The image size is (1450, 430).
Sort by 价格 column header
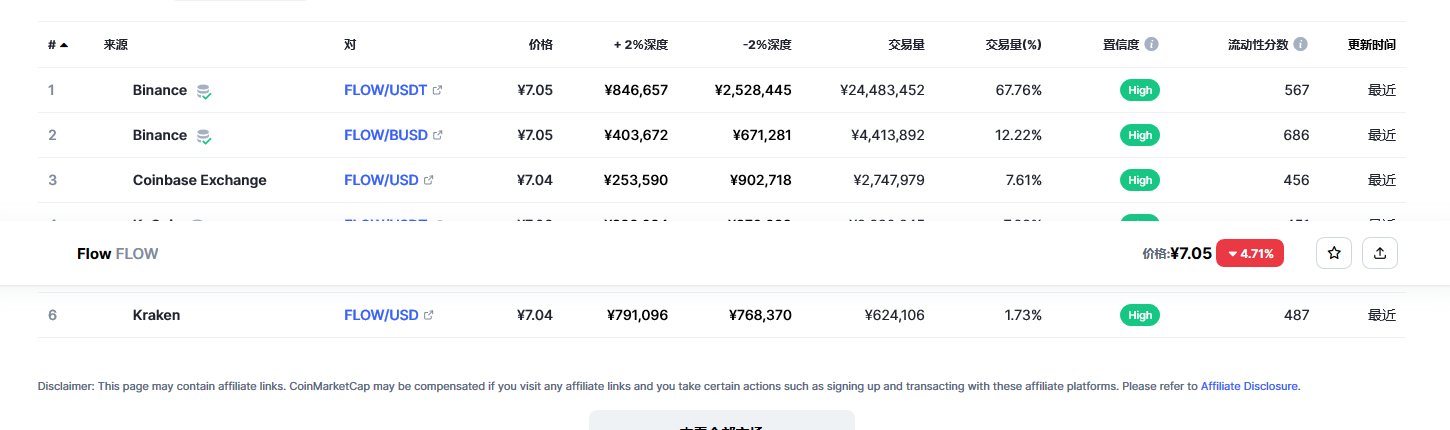(x=541, y=45)
